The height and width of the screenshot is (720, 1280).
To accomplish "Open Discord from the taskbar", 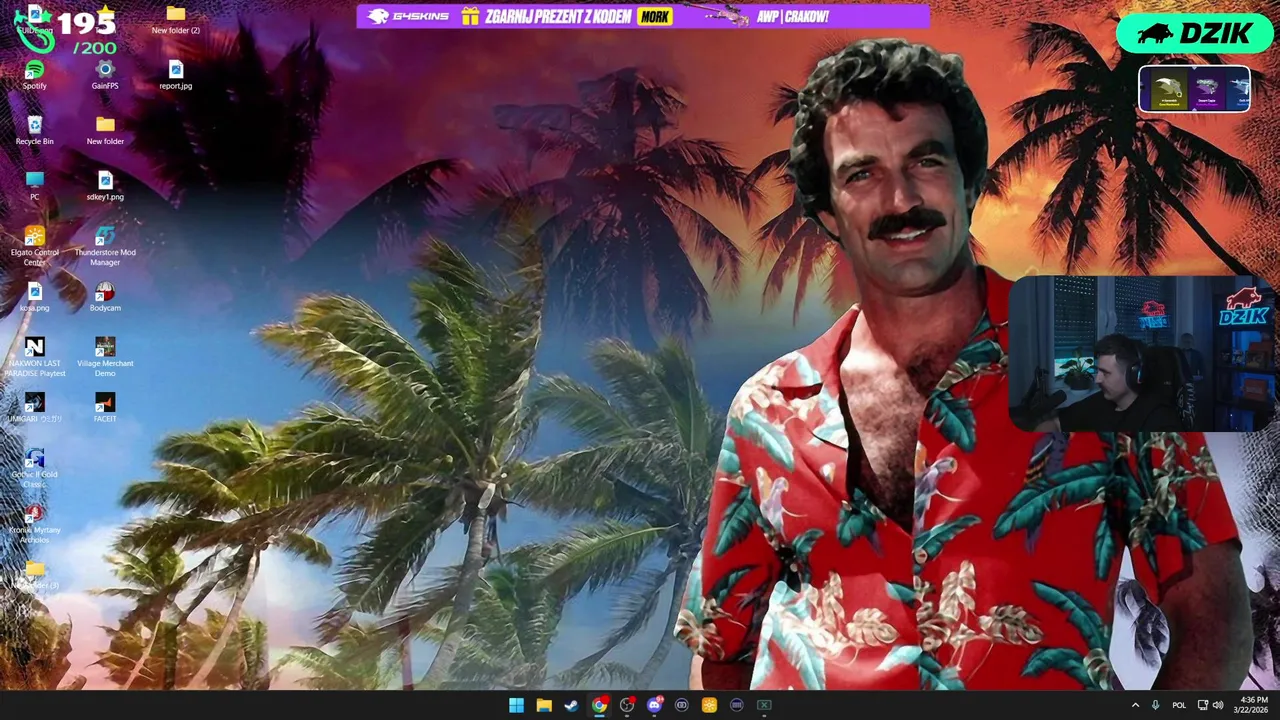I will point(654,705).
